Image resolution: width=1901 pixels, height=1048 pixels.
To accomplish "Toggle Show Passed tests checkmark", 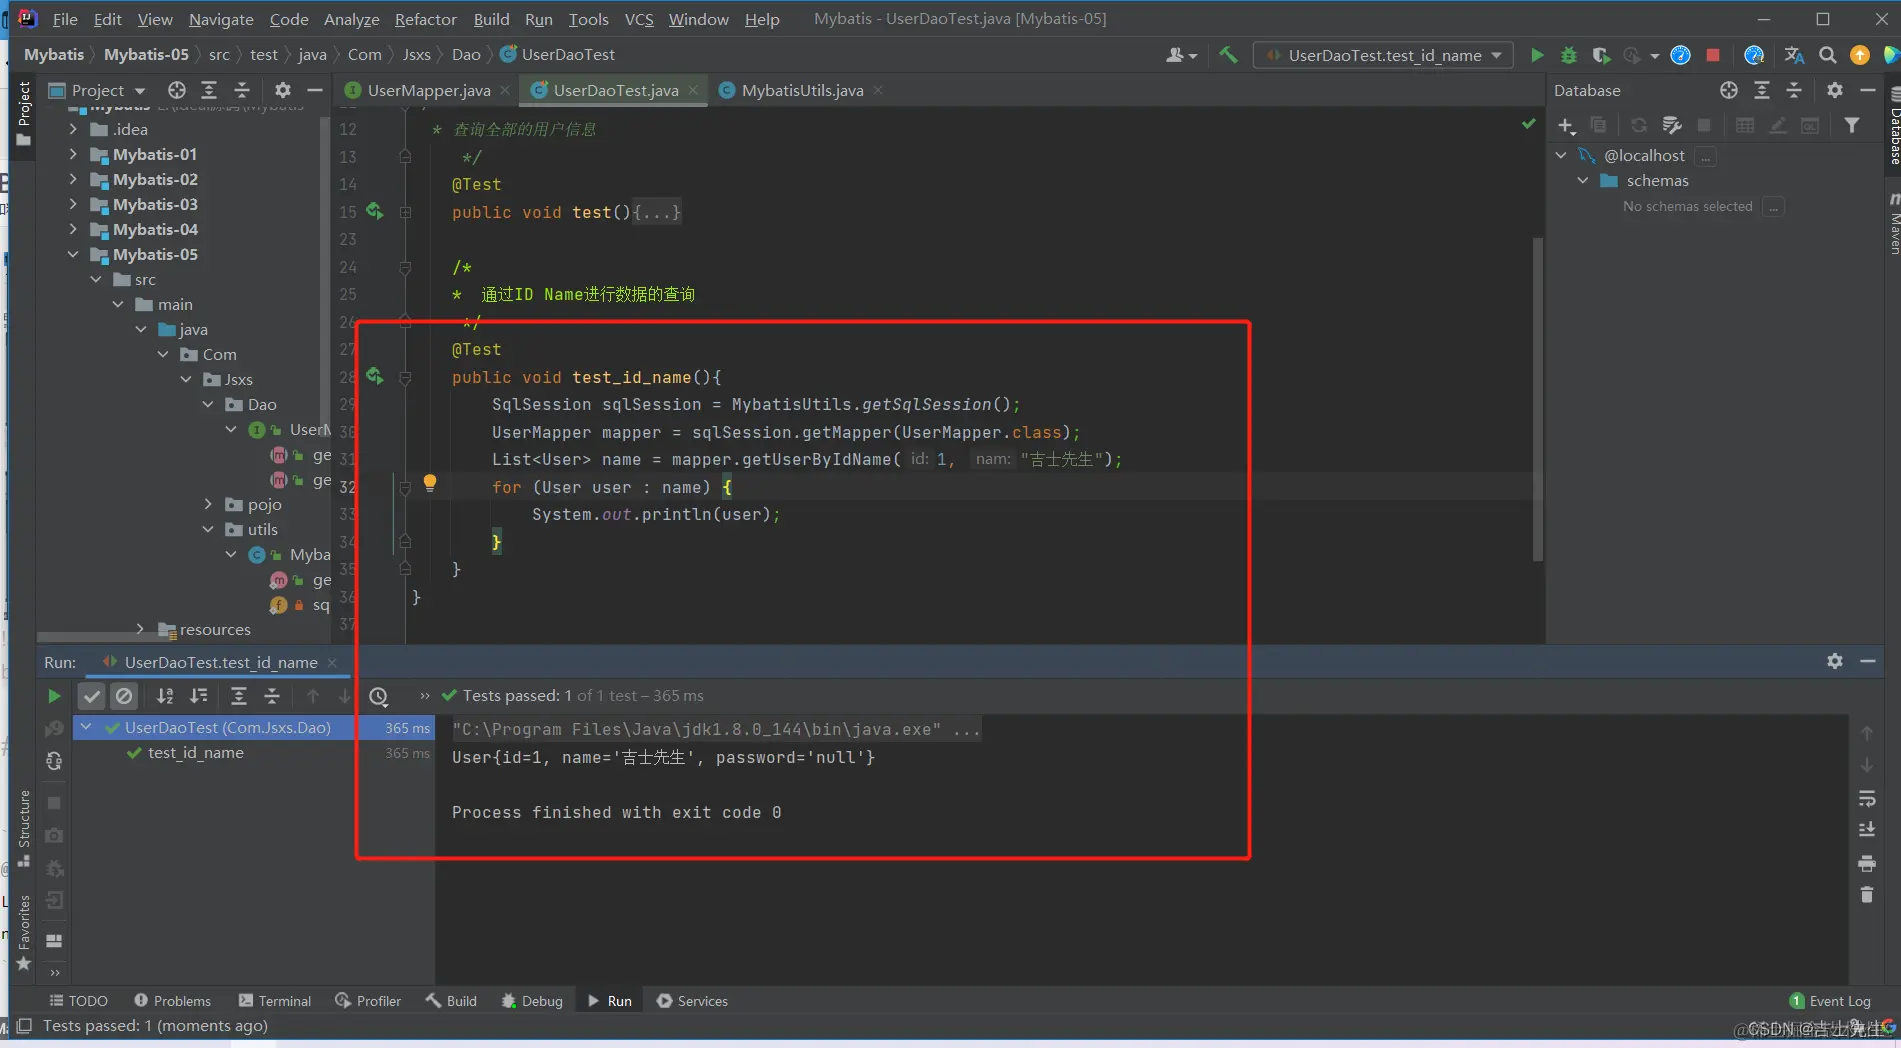I will point(92,696).
